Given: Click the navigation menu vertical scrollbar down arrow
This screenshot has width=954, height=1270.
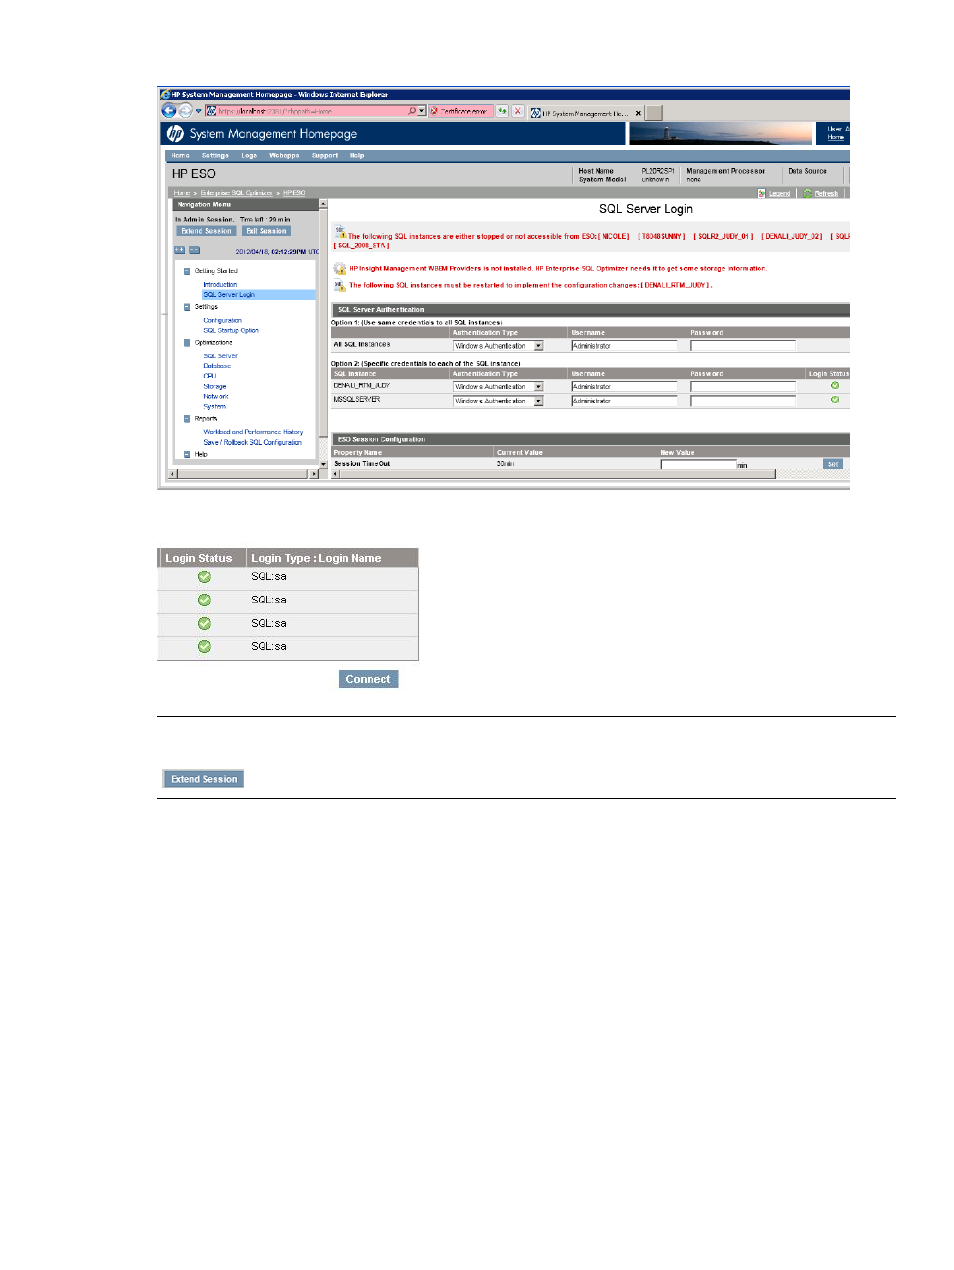Looking at the screenshot, I should pos(323,463).
